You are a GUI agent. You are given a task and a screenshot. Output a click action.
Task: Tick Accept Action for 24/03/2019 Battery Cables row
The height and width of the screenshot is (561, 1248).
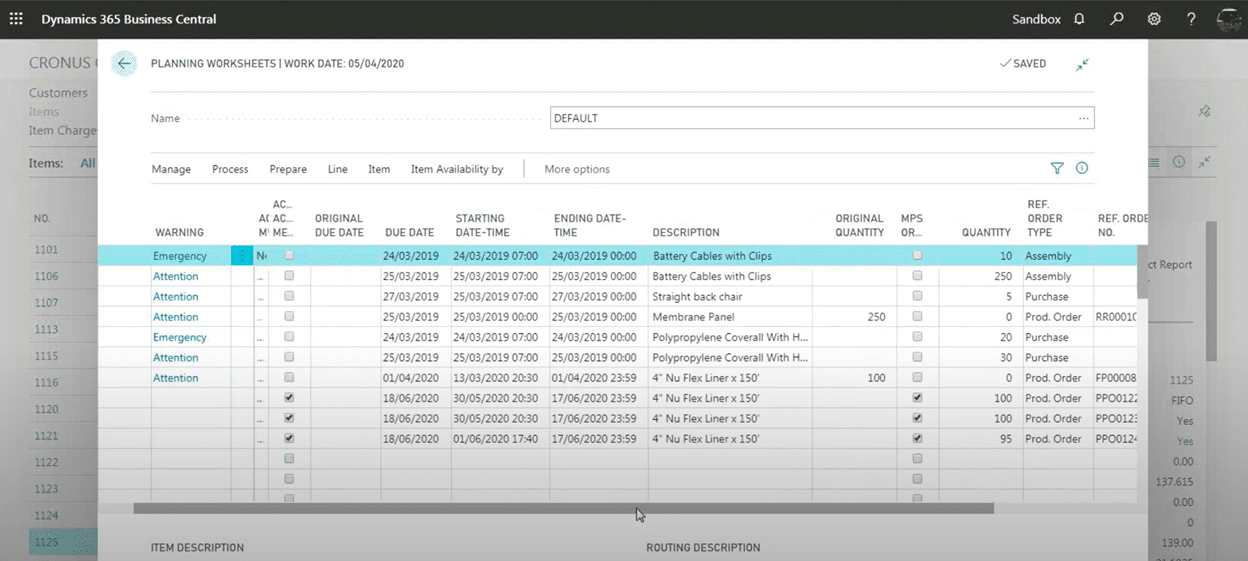pos(289,256)
